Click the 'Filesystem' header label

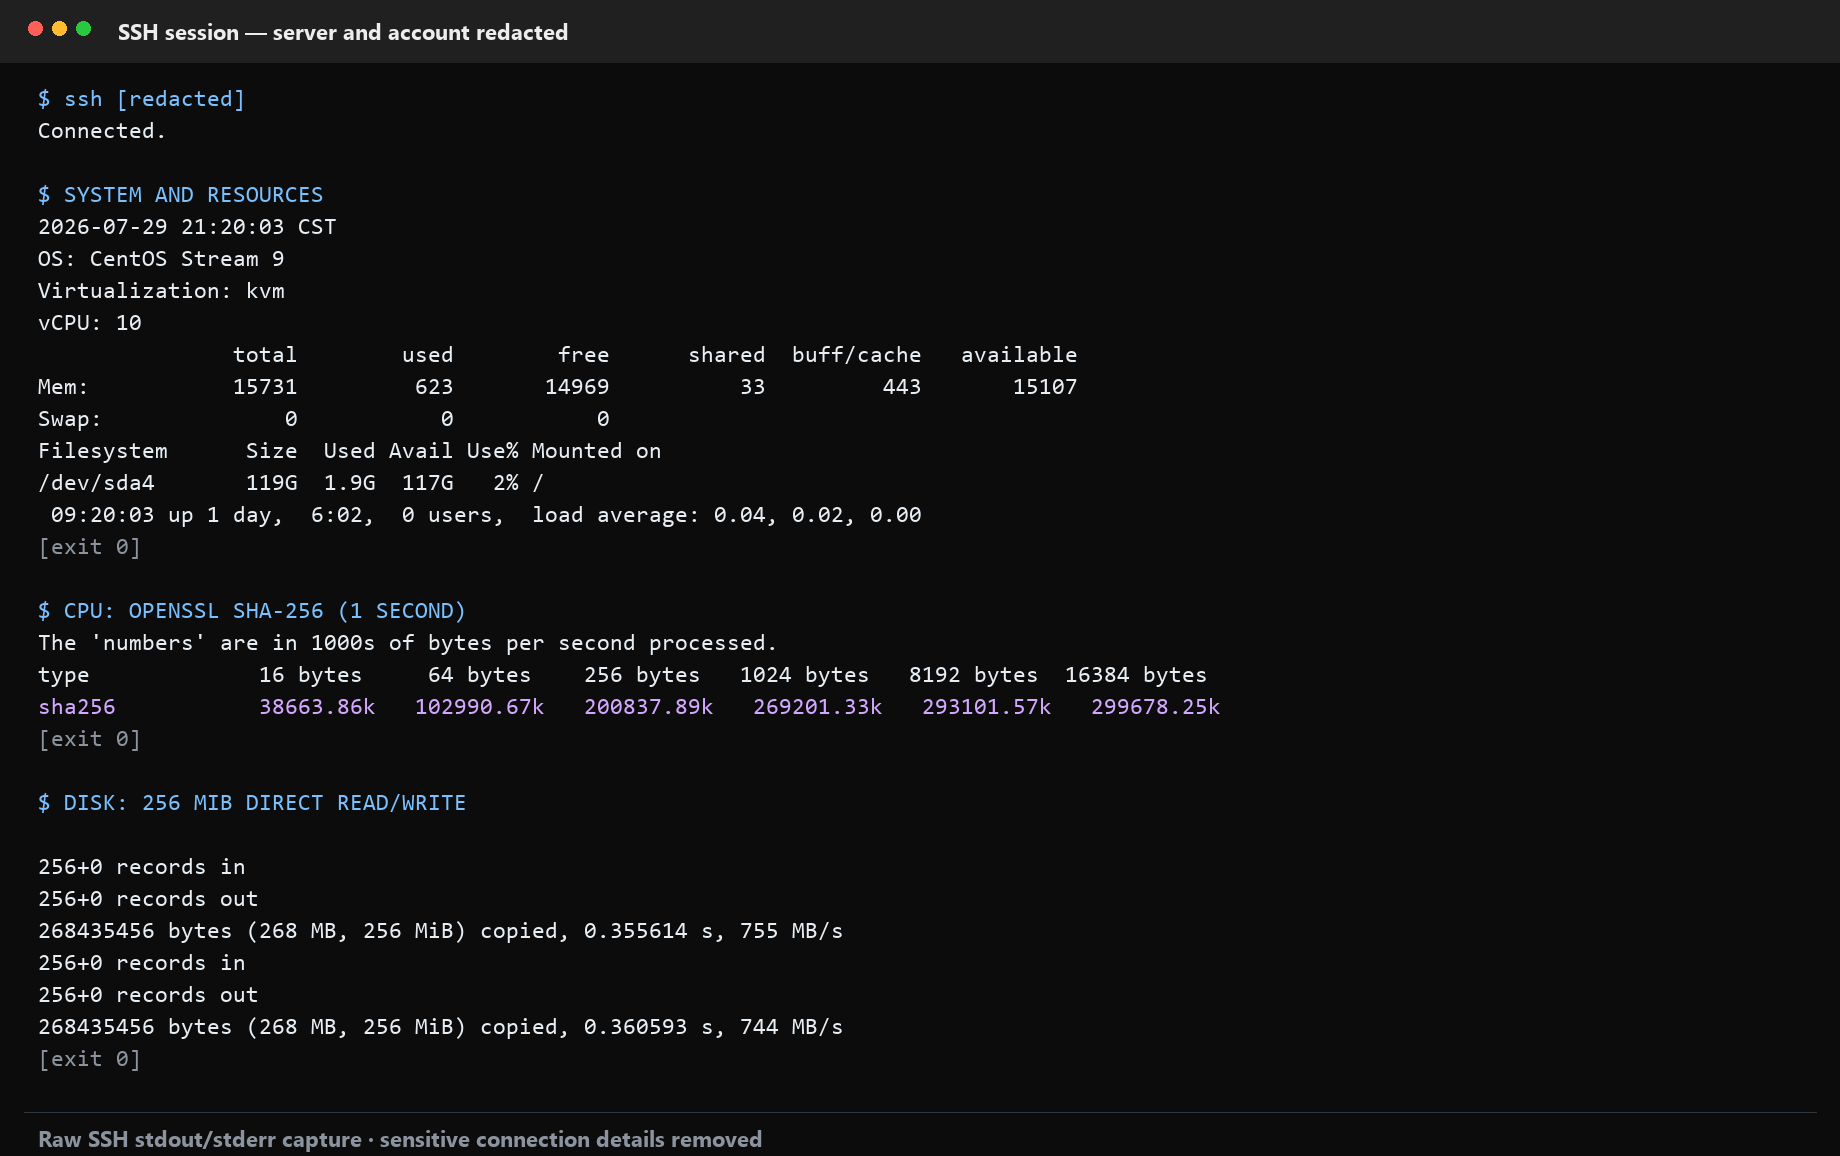[103, 451]
